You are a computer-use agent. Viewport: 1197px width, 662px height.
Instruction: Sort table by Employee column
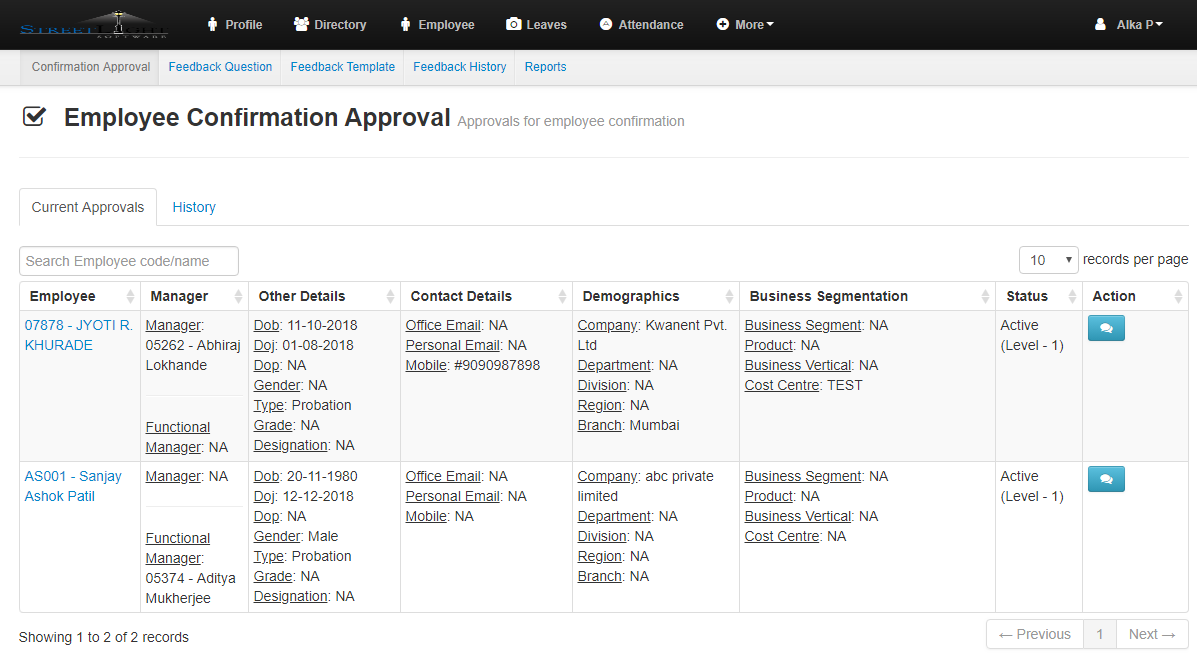click(80, 296)
